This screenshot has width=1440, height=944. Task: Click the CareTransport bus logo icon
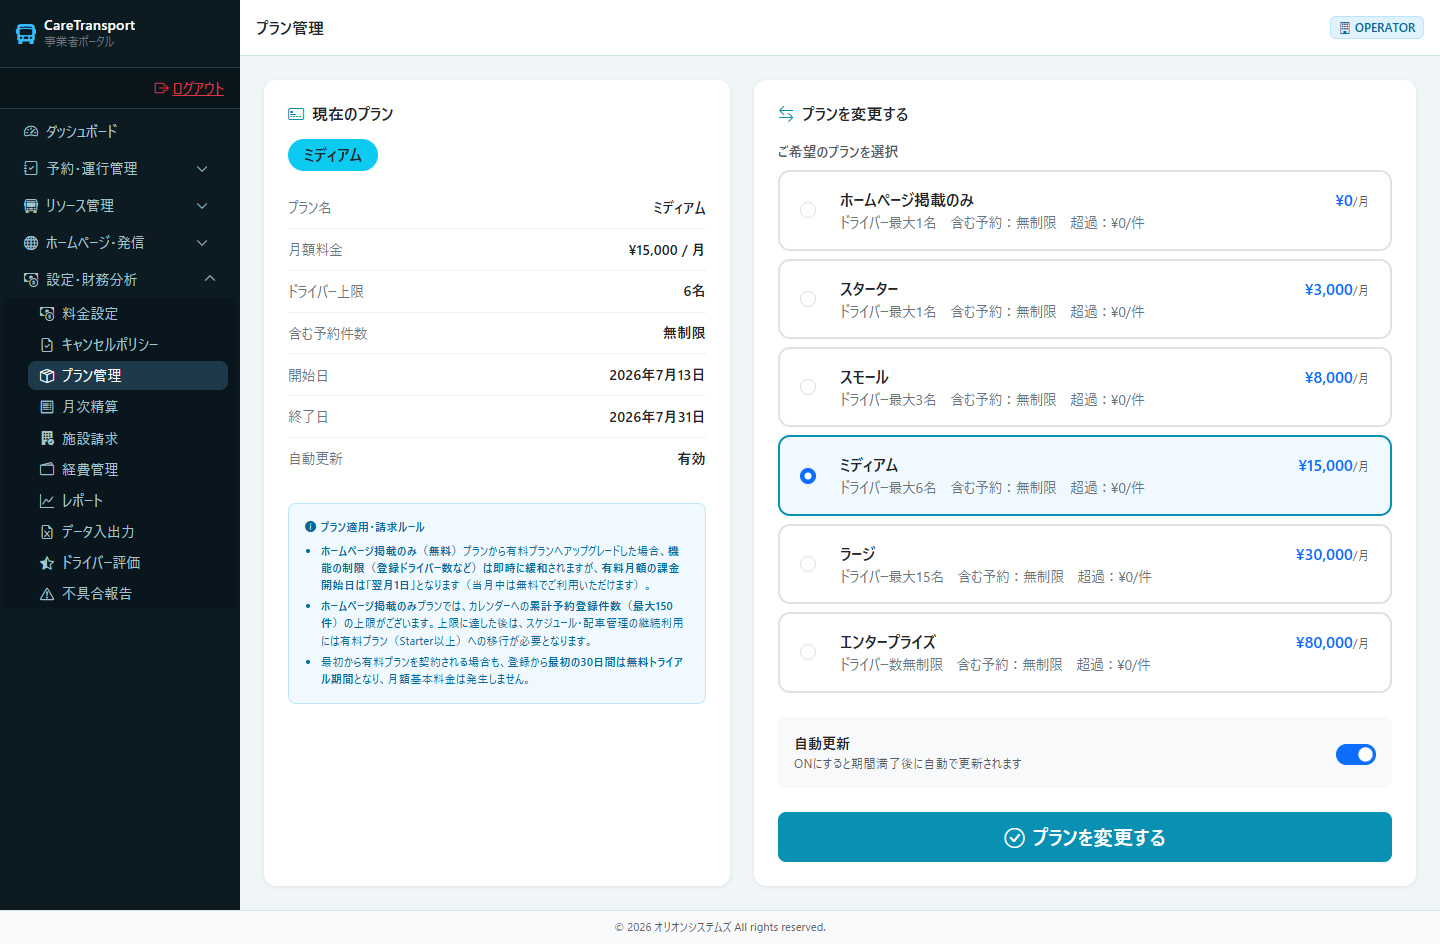[26, 34]
